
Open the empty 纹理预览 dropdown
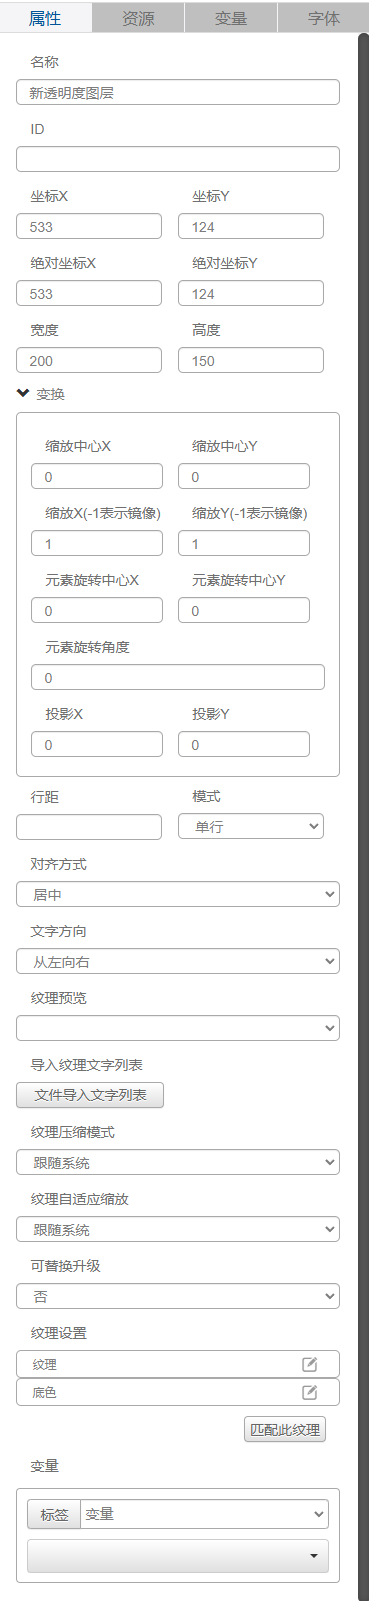(178, 1028)
